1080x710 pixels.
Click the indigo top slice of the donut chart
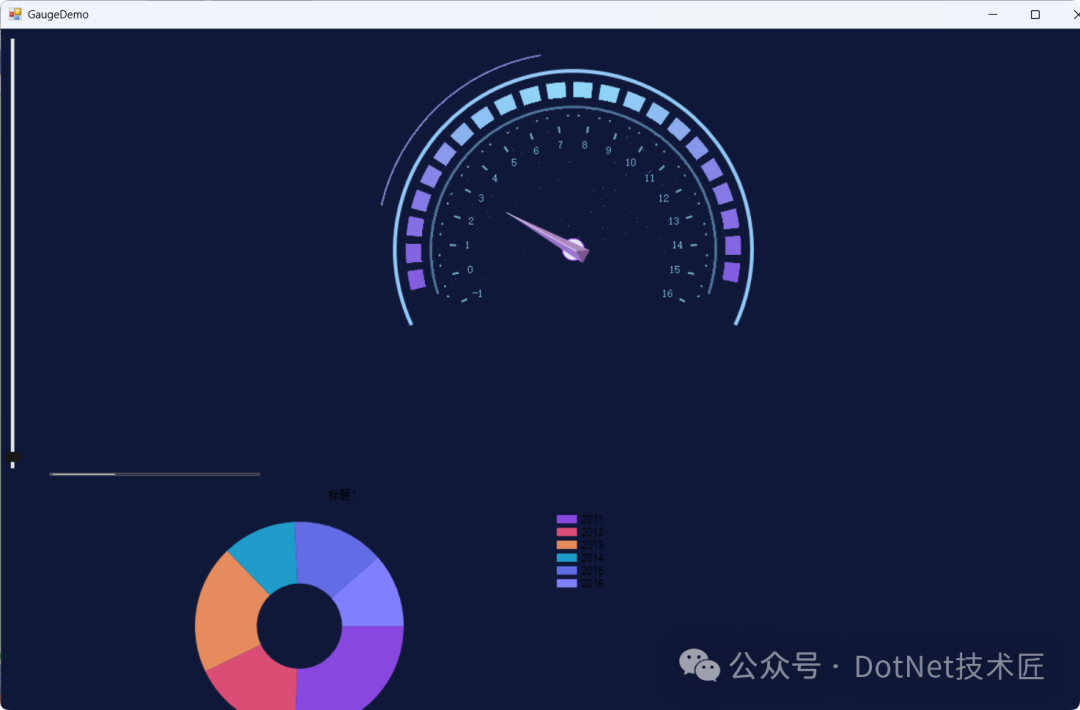[329, 556]
